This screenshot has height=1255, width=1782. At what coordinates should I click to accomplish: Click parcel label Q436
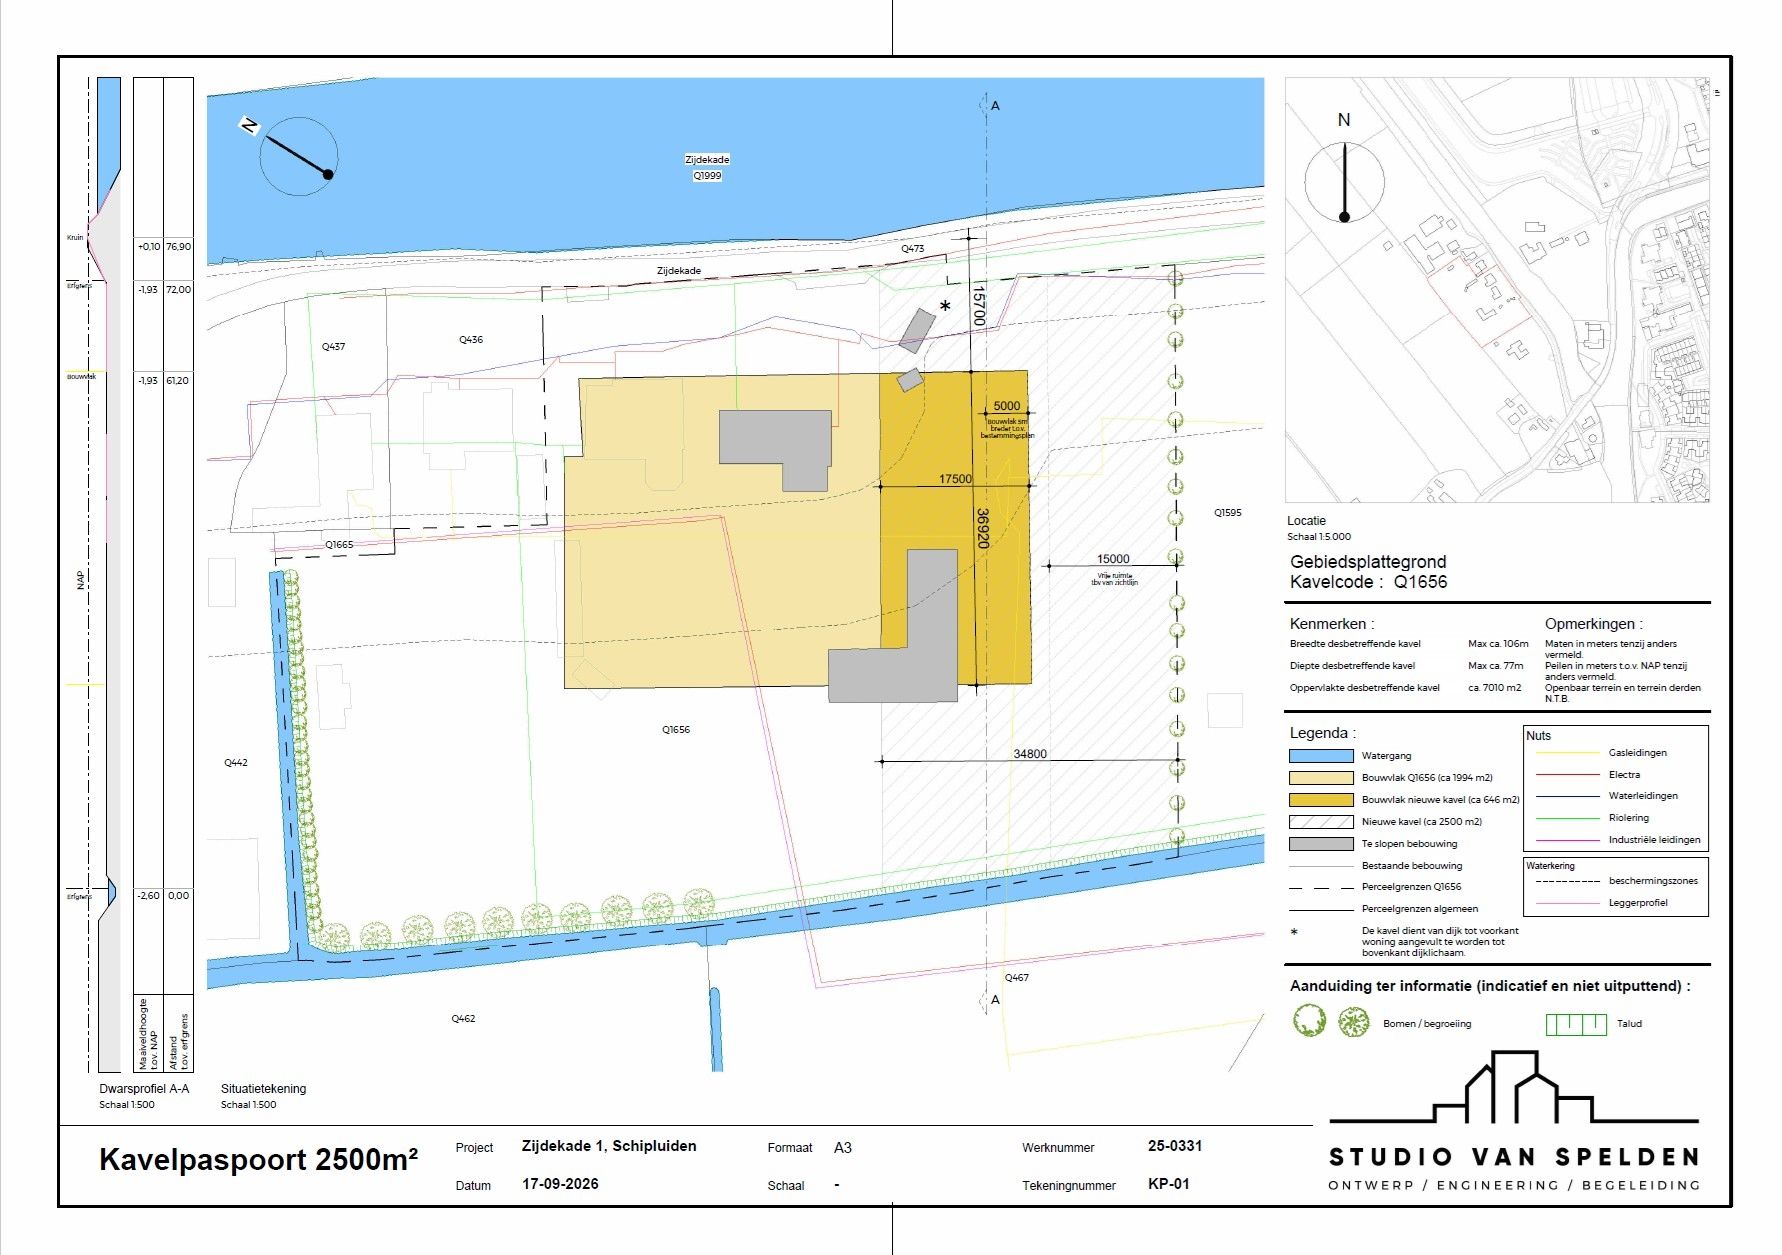(471, 340)
